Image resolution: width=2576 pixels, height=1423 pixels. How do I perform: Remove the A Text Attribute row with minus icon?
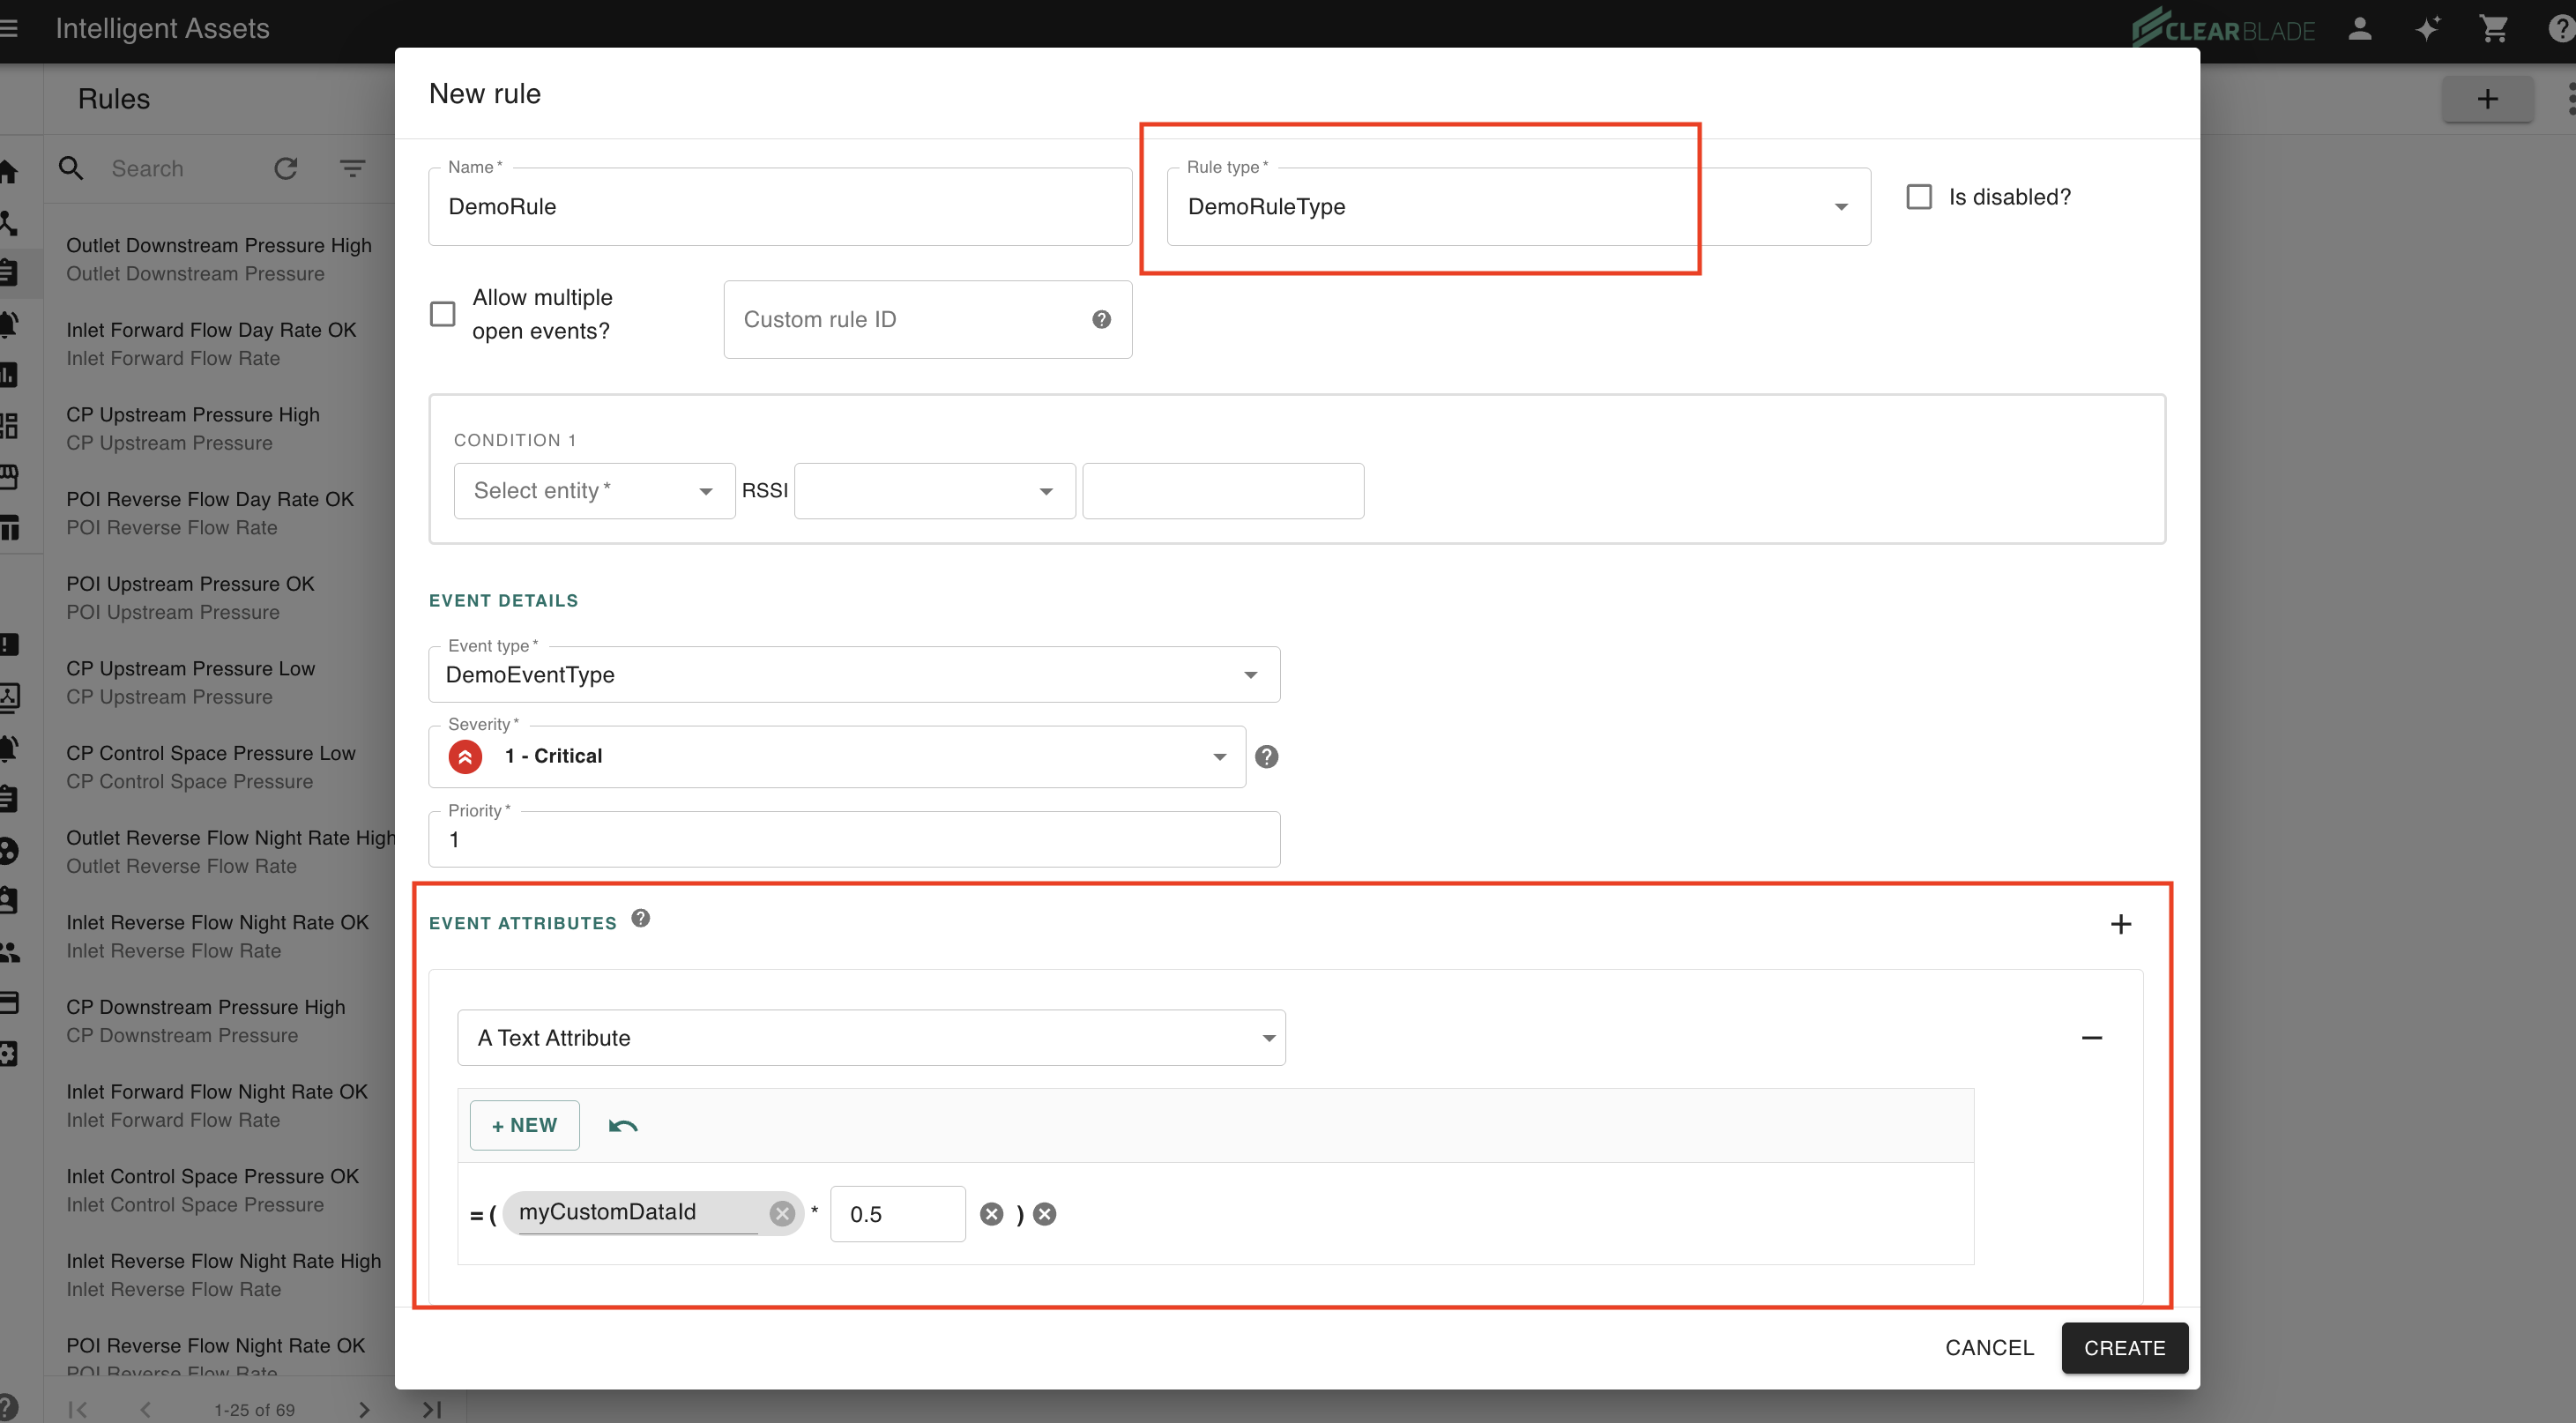(2091, 1038)
